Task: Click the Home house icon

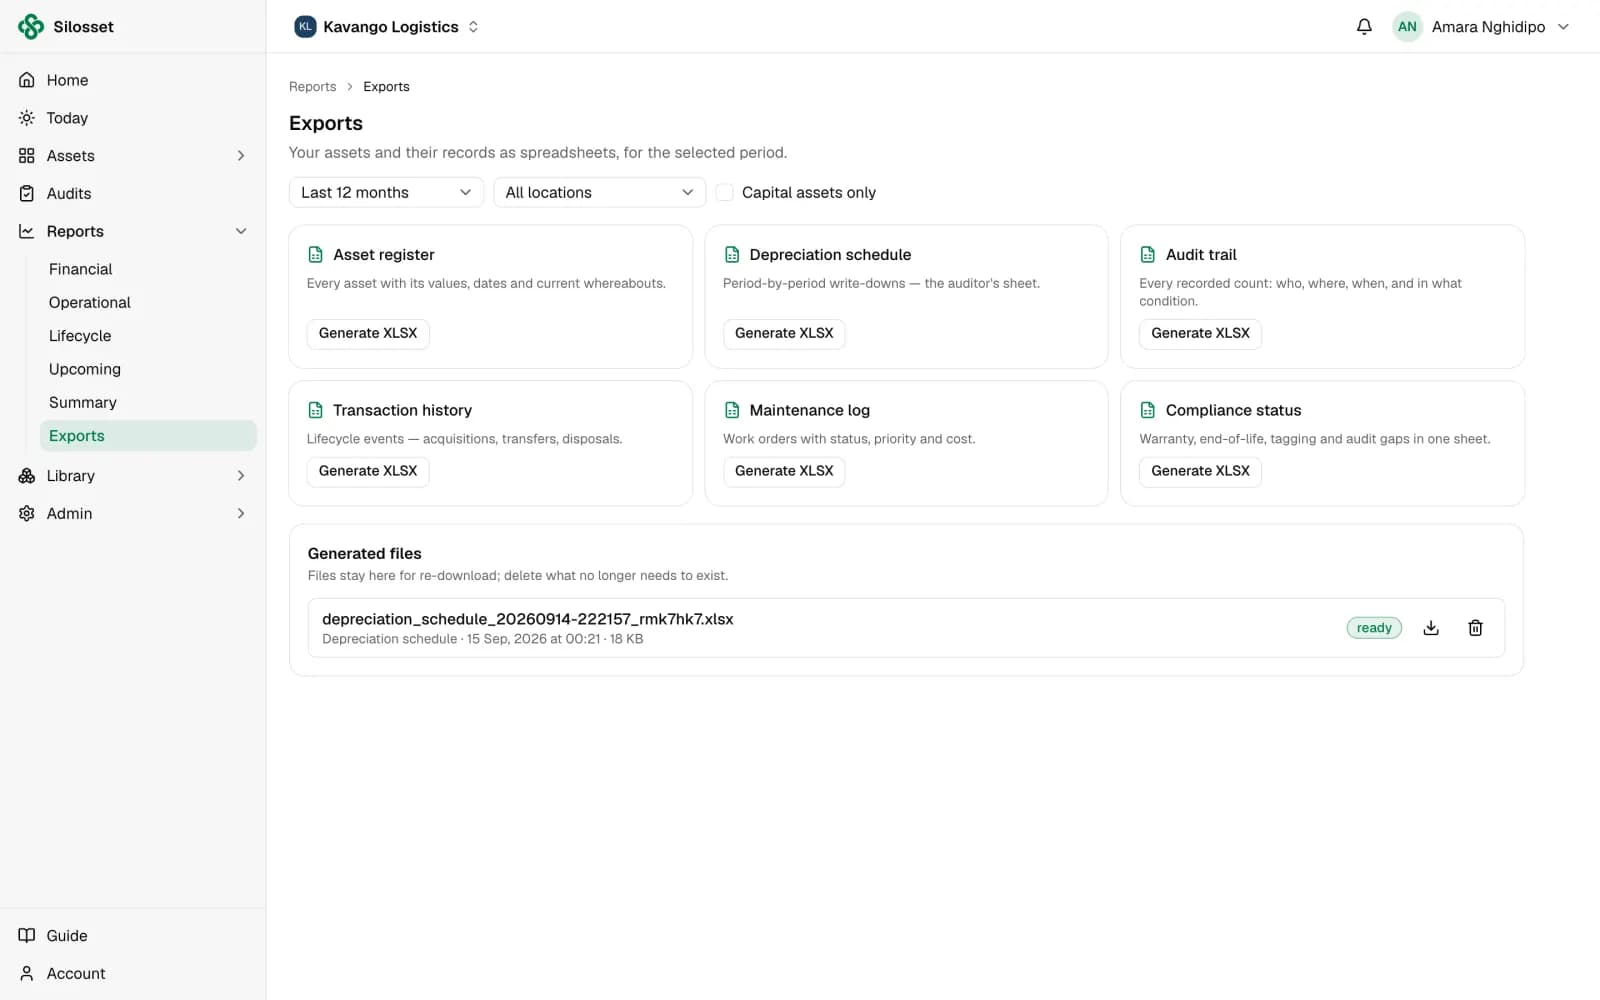Action: coord(27,80)
